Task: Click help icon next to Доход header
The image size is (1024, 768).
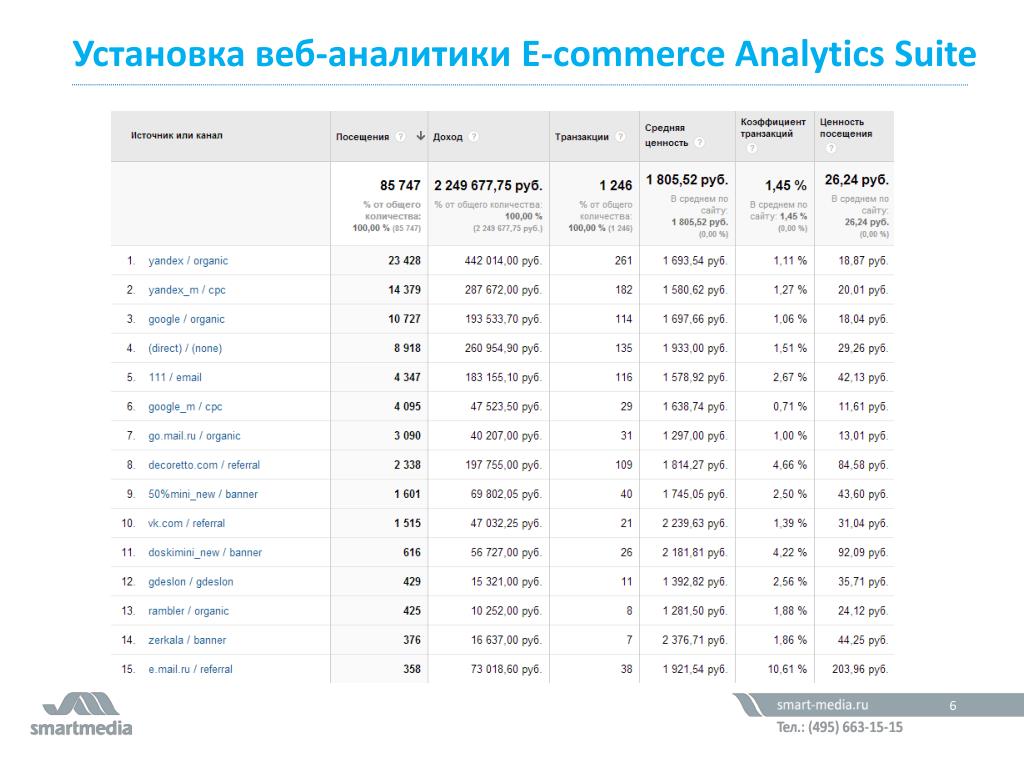Action: pos(473,136)
